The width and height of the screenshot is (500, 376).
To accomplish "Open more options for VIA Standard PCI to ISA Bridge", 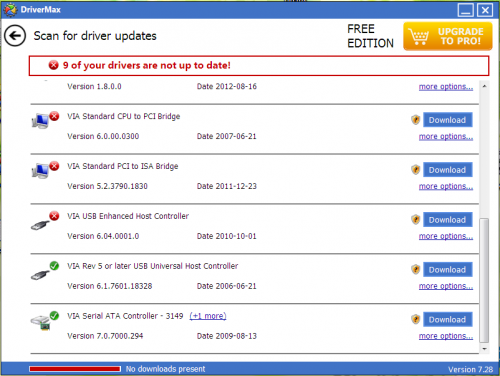I will (x=446, y=186).
